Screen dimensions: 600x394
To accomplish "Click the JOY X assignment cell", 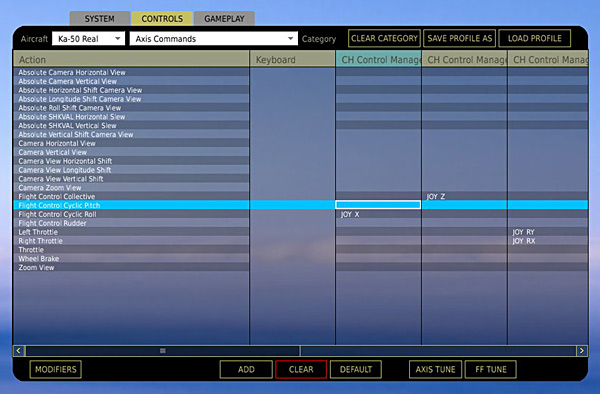I will pos(378,214).
